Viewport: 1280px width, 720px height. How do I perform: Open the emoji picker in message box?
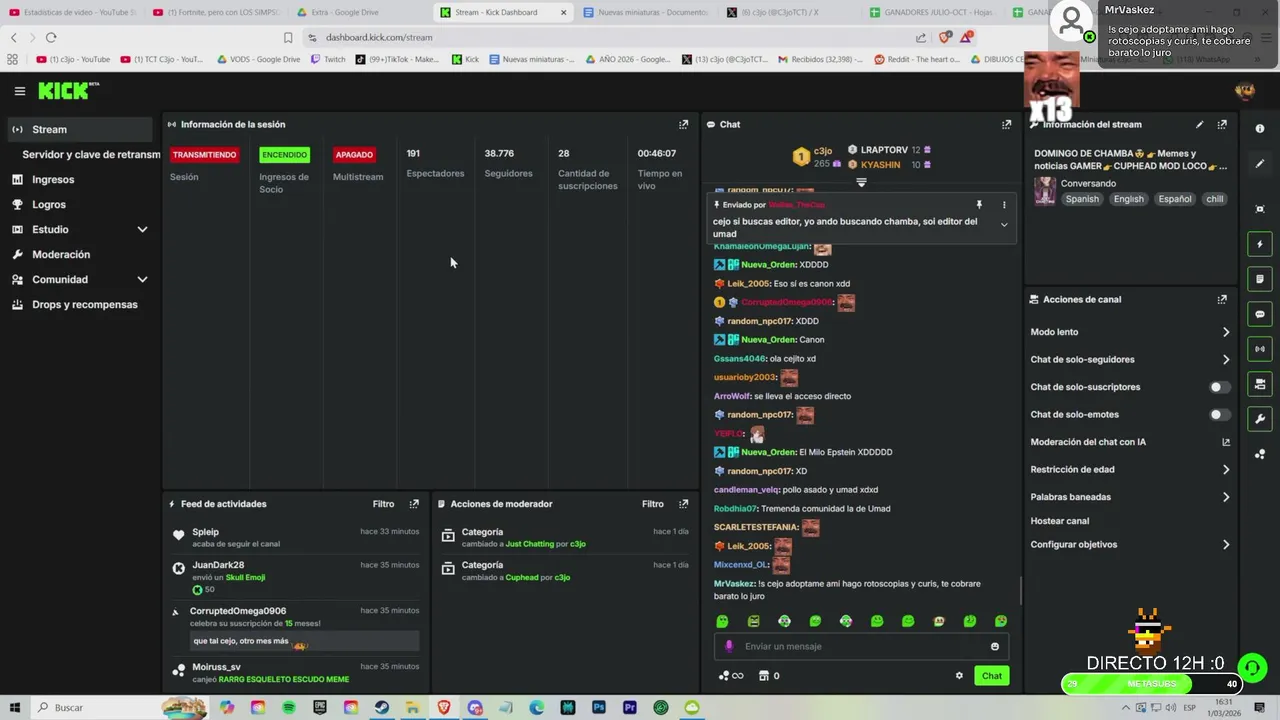pos(995,647)
